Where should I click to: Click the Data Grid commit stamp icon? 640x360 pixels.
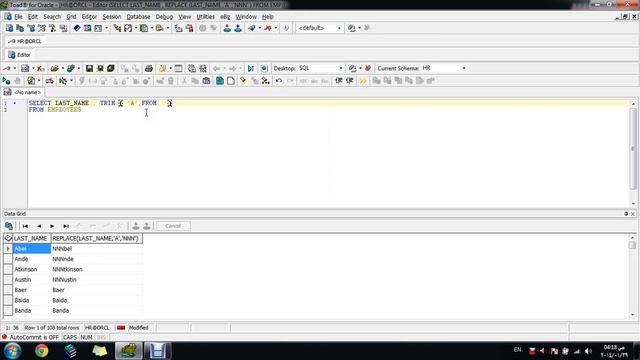coord(136,226)
